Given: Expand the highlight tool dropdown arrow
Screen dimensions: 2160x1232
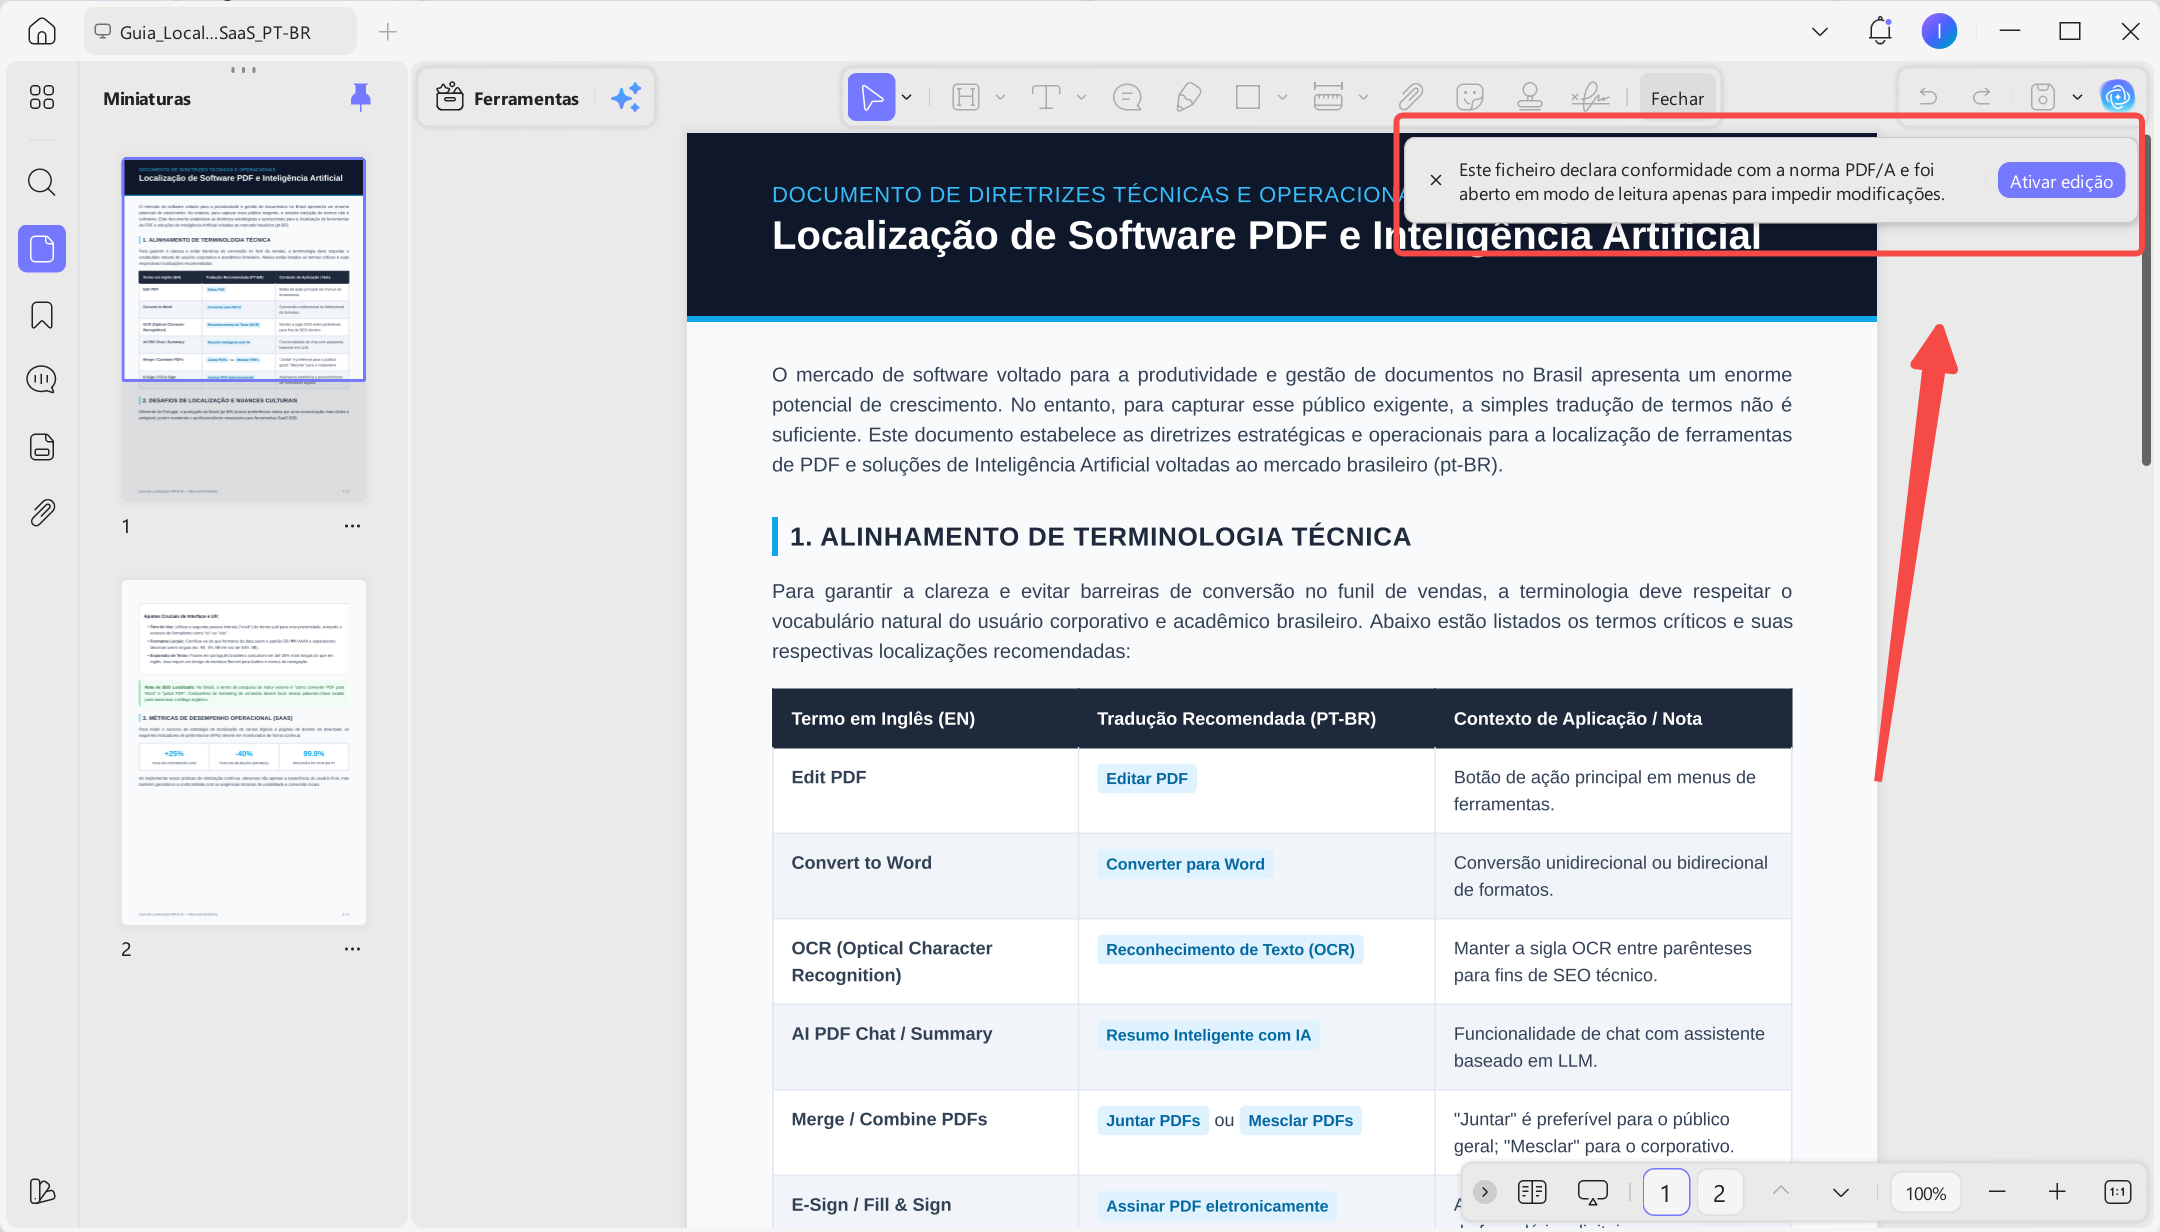Looking at the screenshot, I should pyautogui.click(x=1000, y=97).
